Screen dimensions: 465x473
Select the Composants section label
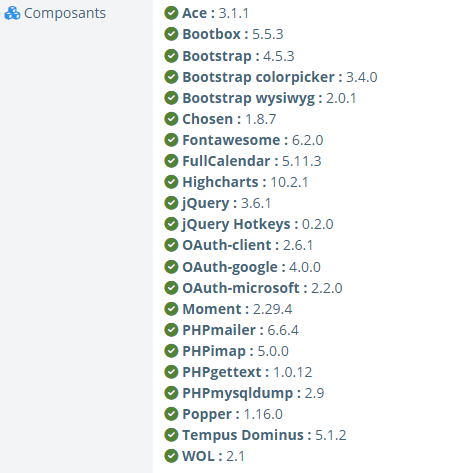[x=65, y=13]
